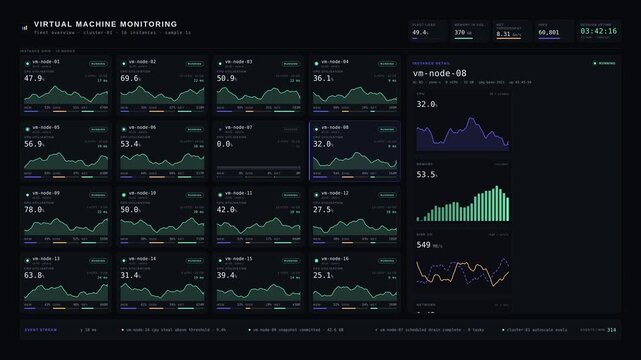641x360 pixels.
Task: Open the vm-node-04 card title
Action: 335,62
